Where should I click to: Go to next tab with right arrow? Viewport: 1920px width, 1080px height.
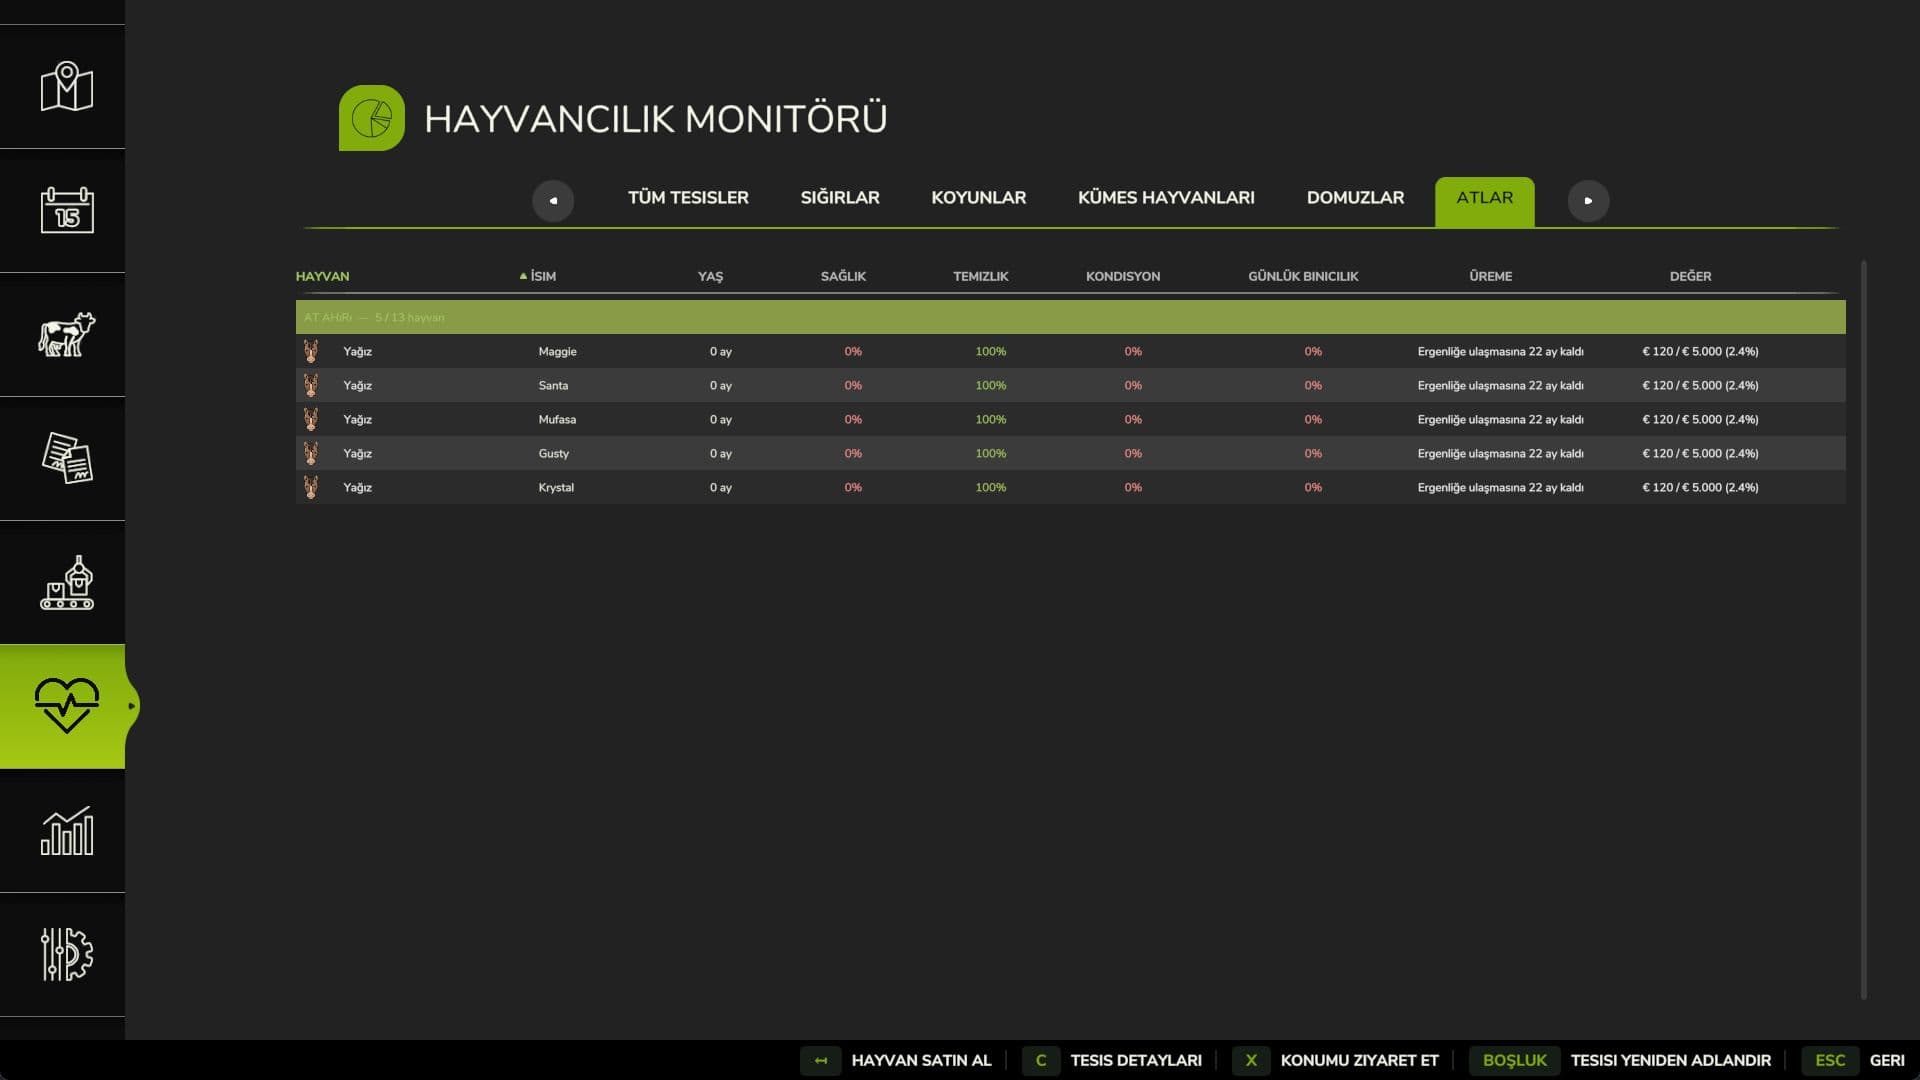(1588, 200)
